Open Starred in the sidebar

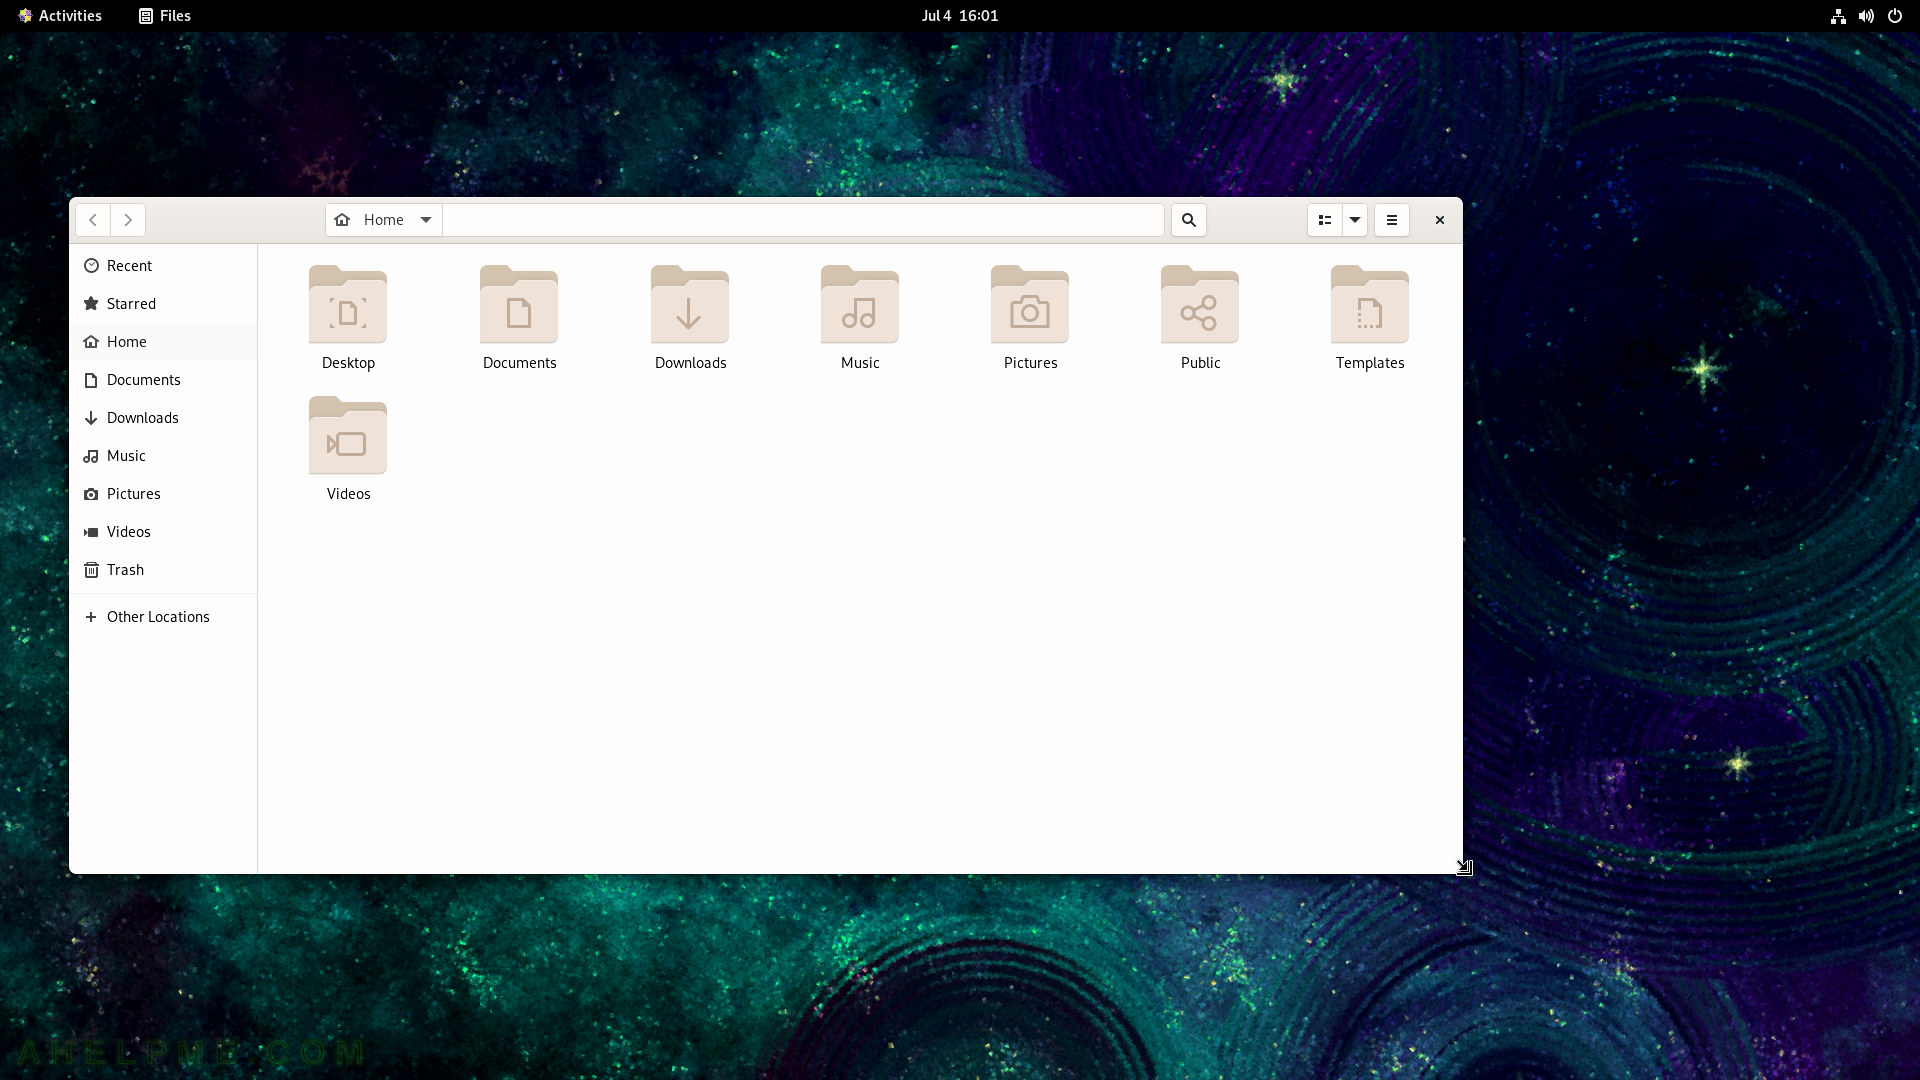(x=163, y=304)
